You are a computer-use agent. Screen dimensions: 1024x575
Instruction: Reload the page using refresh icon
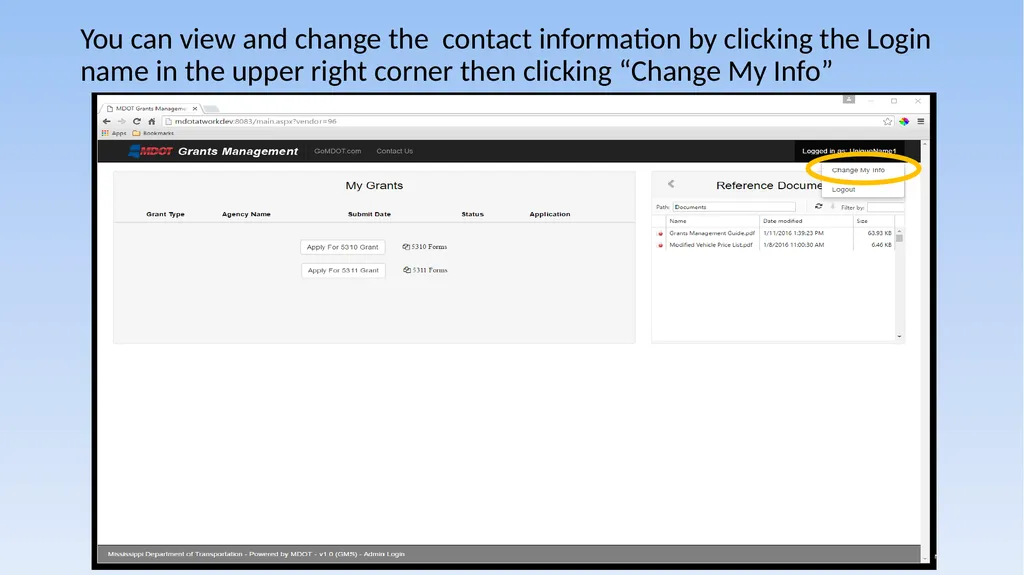(x=136, y=122)
